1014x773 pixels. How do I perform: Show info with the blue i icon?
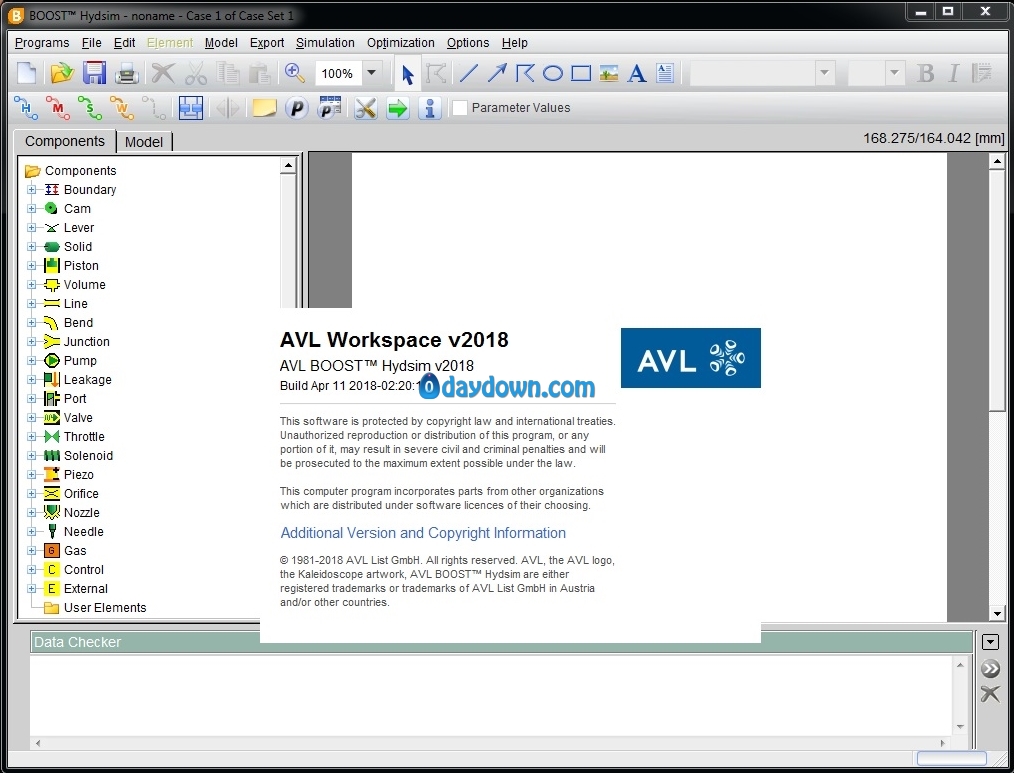click(429, 108)
